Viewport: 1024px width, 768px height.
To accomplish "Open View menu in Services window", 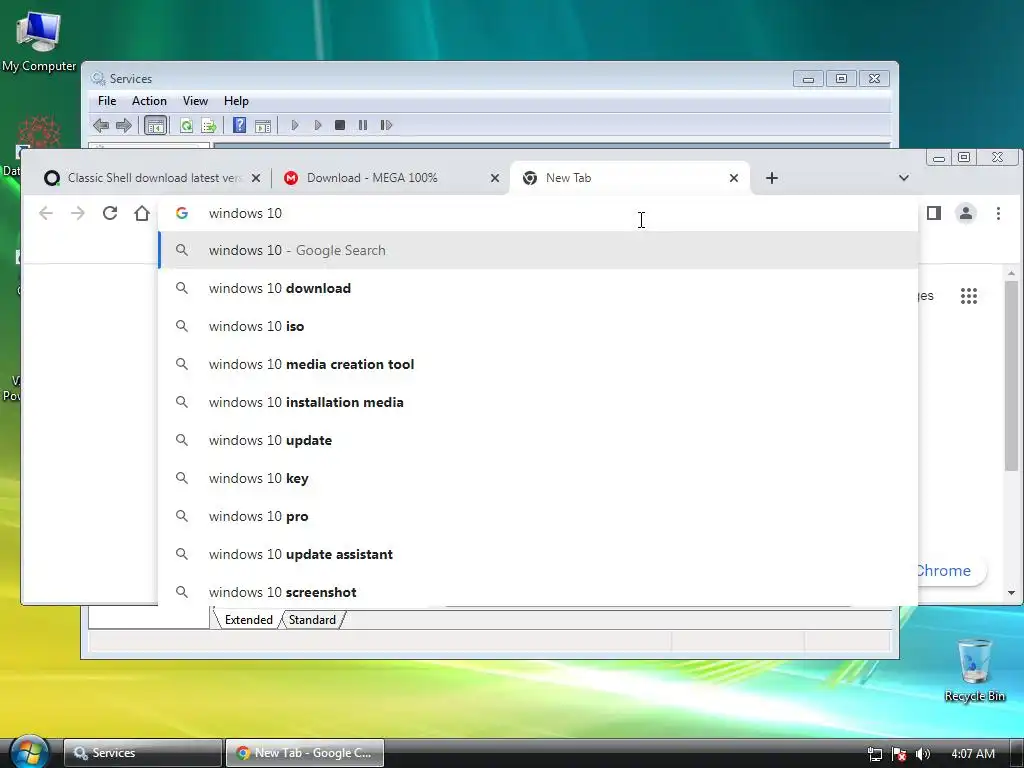I will (195, 101).
